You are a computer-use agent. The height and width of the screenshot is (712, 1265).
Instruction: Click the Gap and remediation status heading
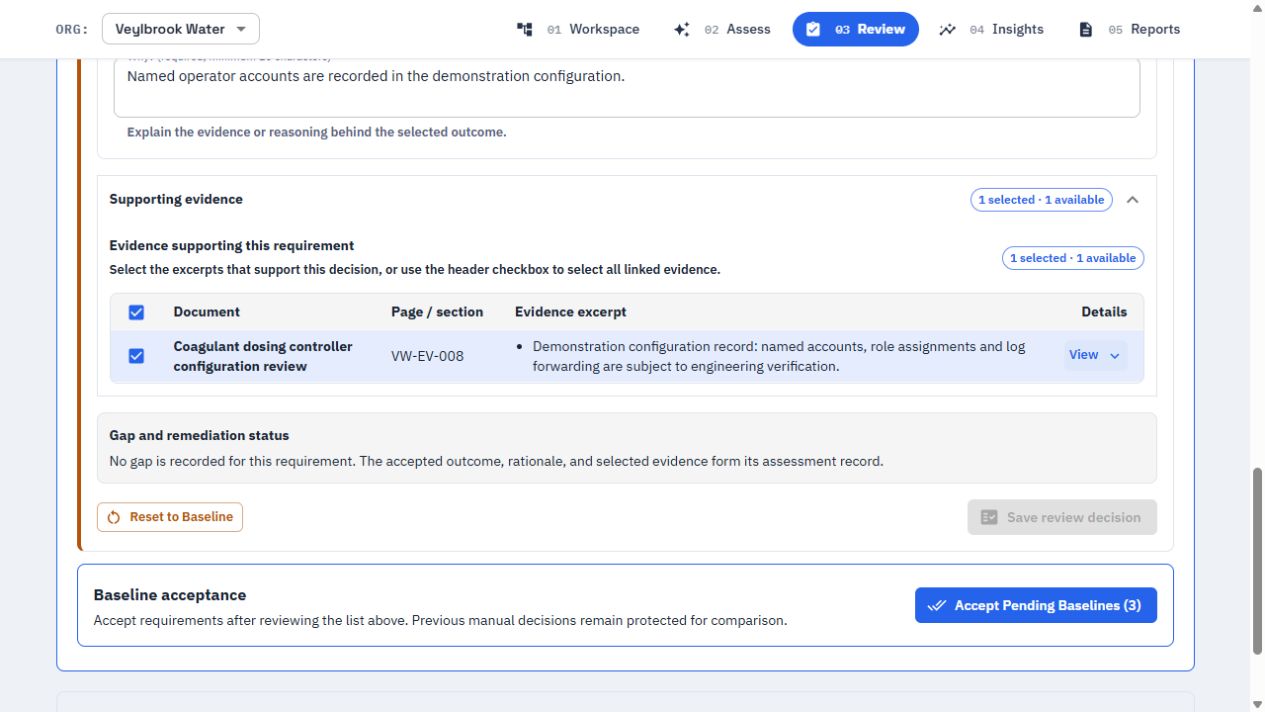199,436
